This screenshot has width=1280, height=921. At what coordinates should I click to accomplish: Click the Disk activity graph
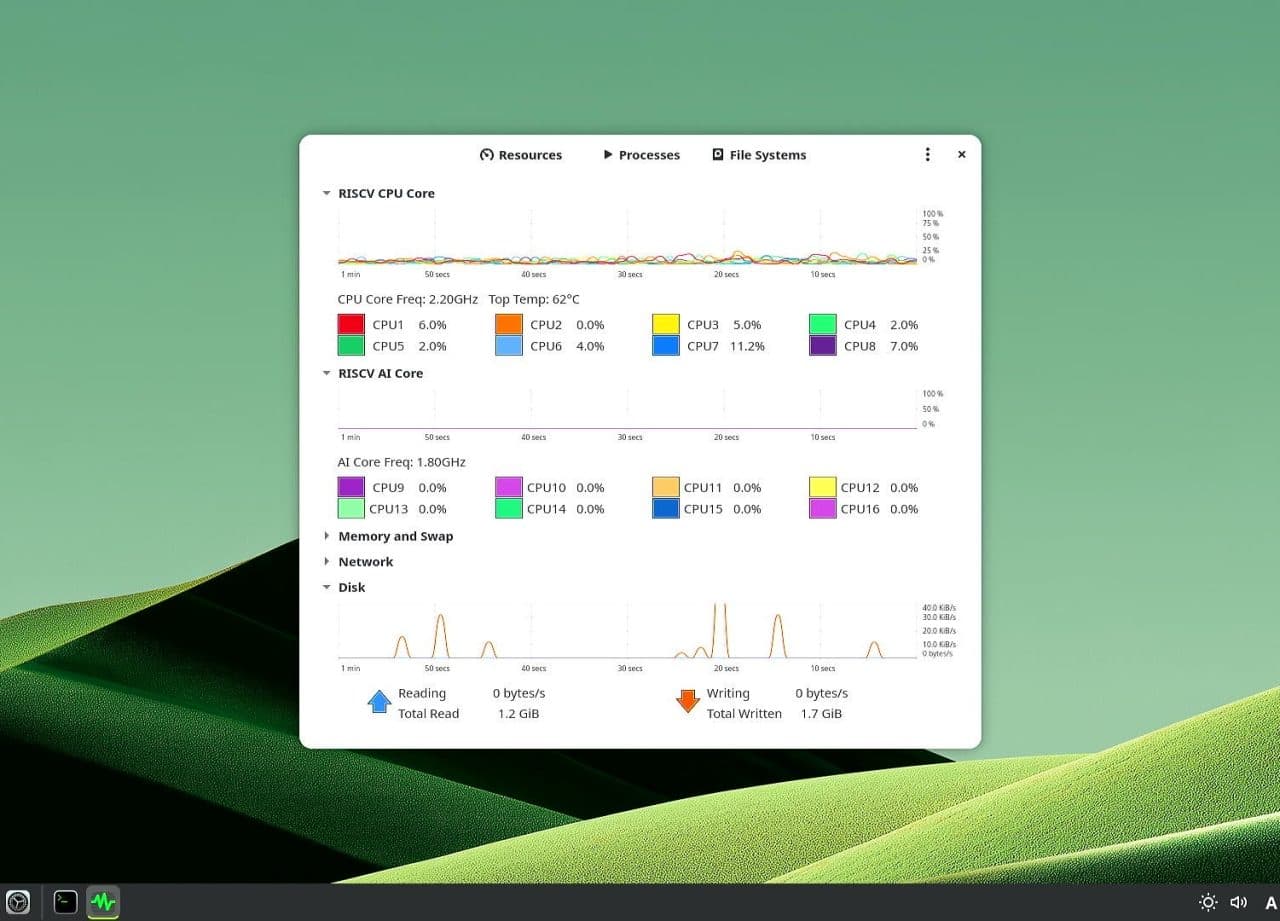point(628,631)
